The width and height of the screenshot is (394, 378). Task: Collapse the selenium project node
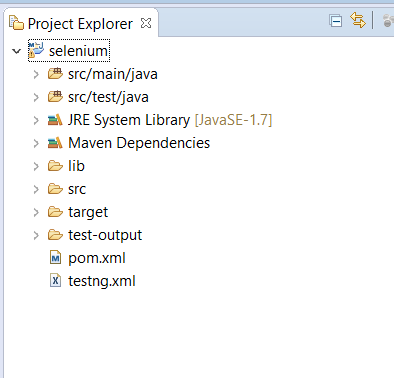(16, 51)
